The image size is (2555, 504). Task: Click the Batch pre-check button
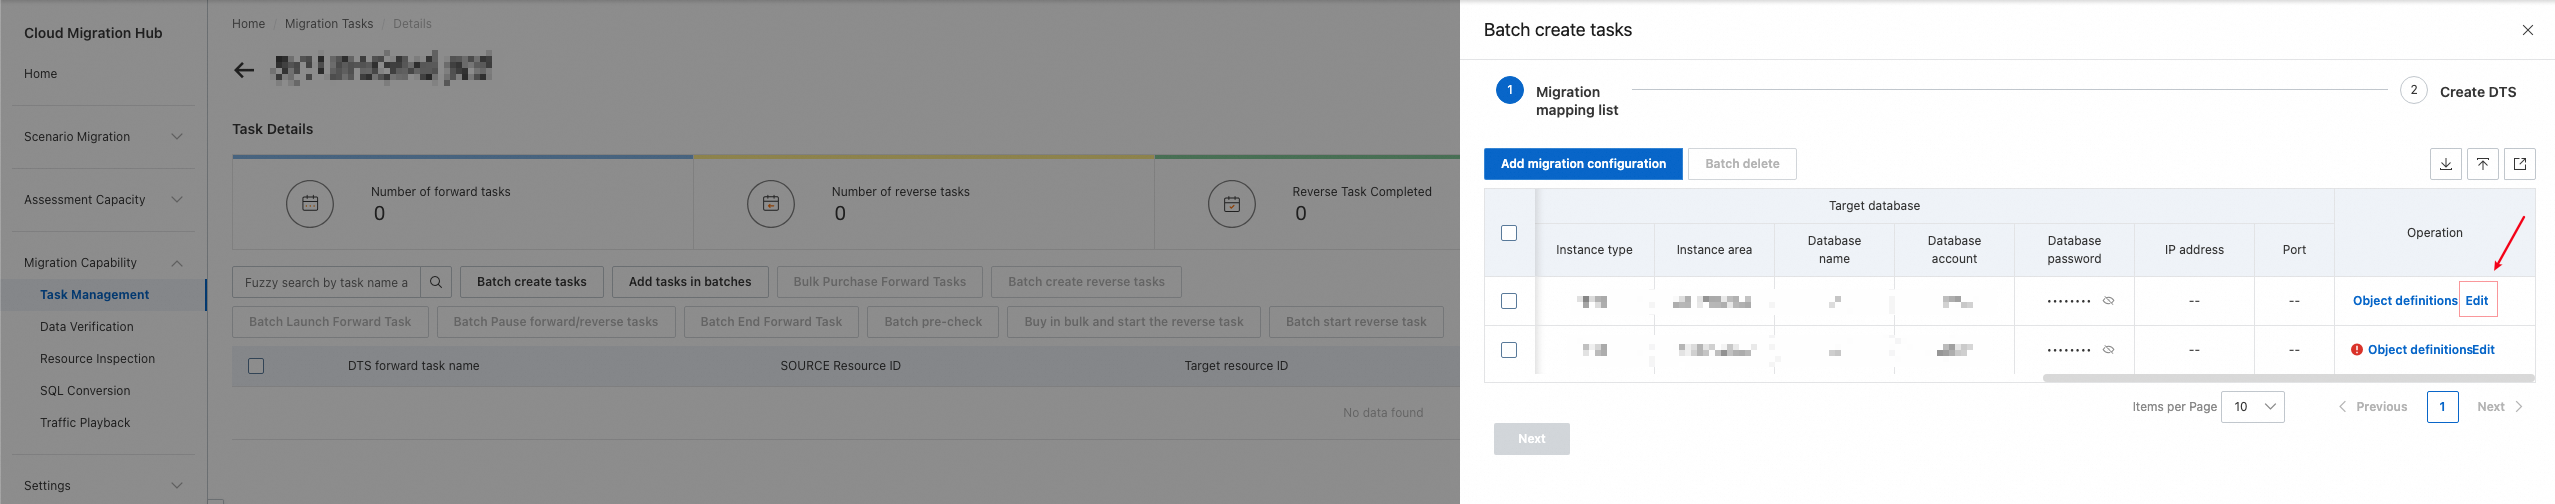click(933, 322)
